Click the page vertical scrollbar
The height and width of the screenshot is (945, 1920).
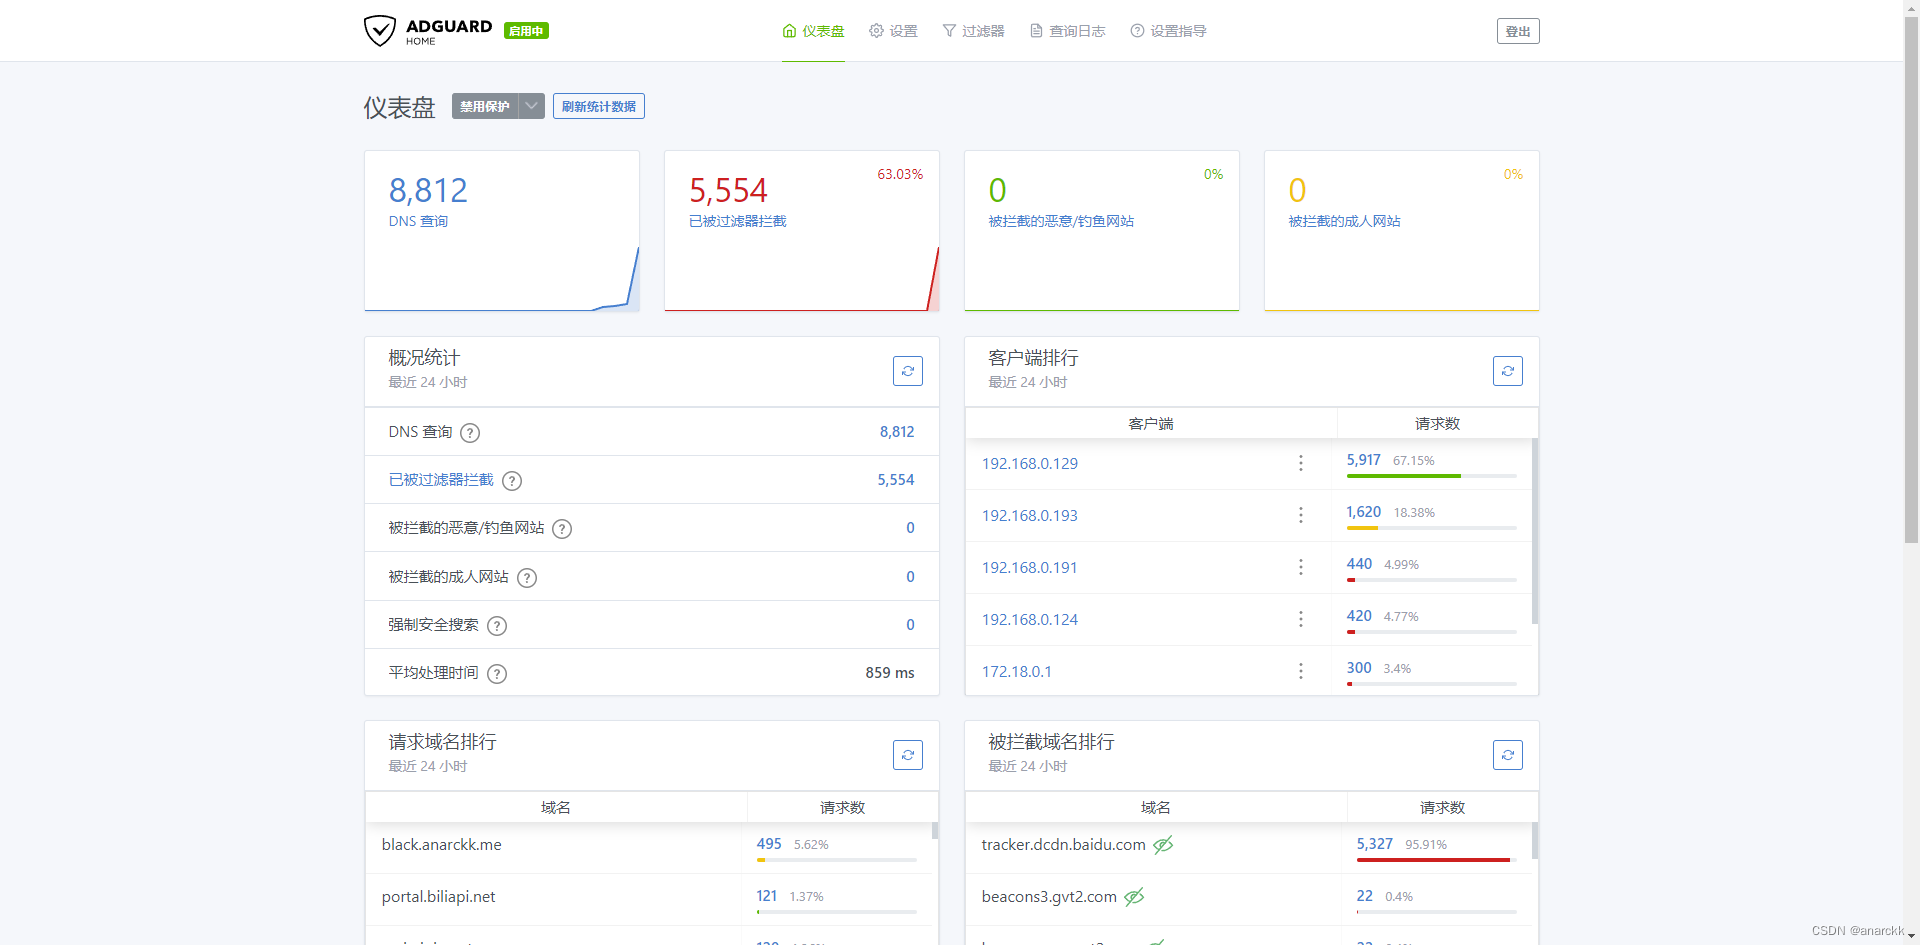(x=1911, y=280)
